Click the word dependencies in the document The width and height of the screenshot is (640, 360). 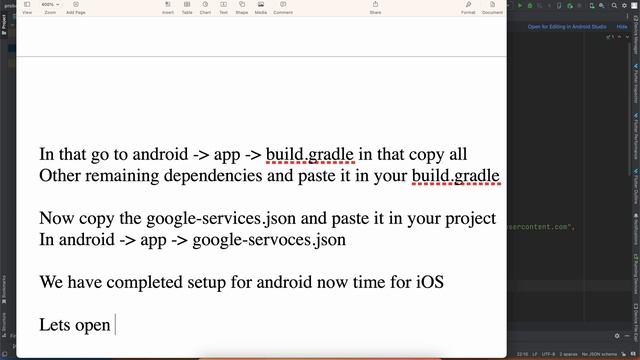pyautogui.click(x=213, y=176)
